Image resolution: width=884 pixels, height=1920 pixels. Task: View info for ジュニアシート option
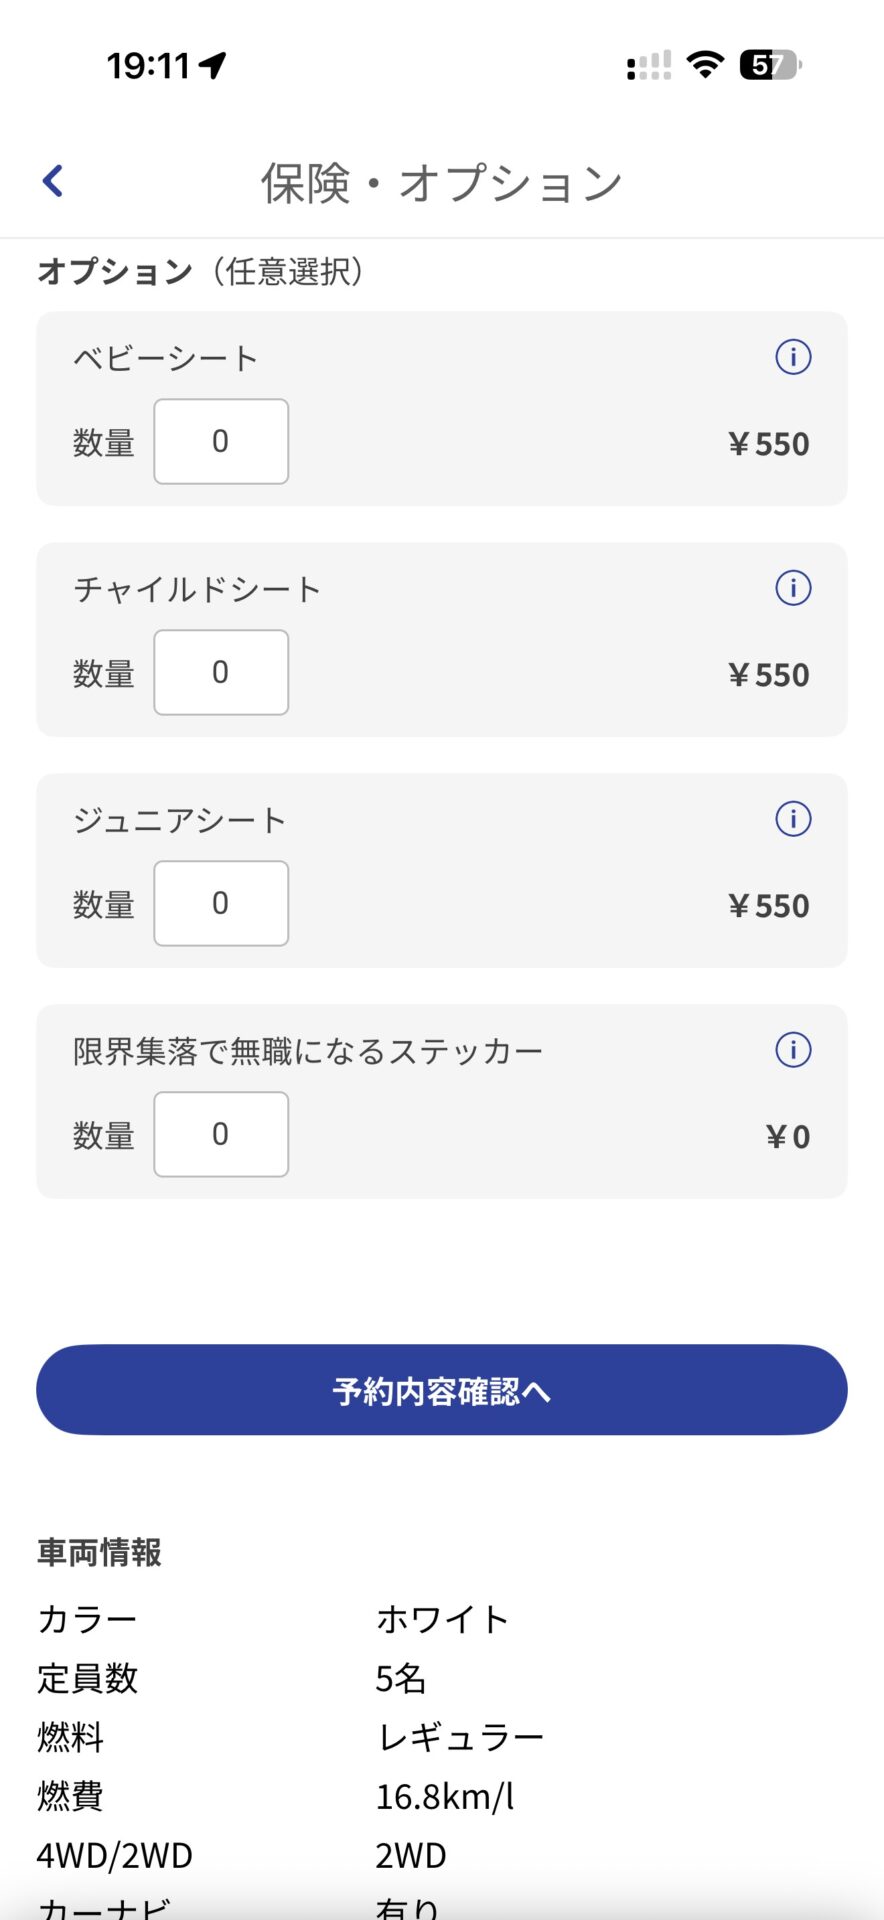[x=793, y=819]
